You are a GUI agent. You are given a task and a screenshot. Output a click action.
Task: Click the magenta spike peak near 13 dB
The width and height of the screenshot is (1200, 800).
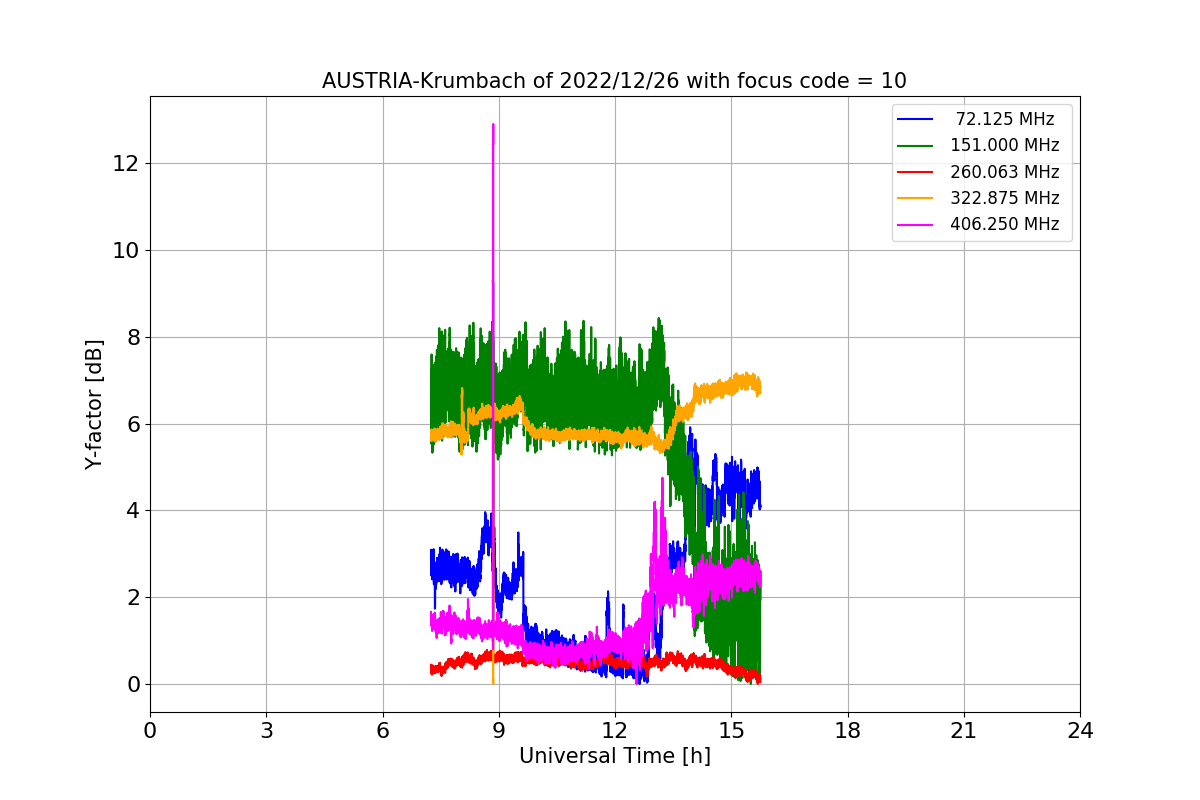[493, 126]
